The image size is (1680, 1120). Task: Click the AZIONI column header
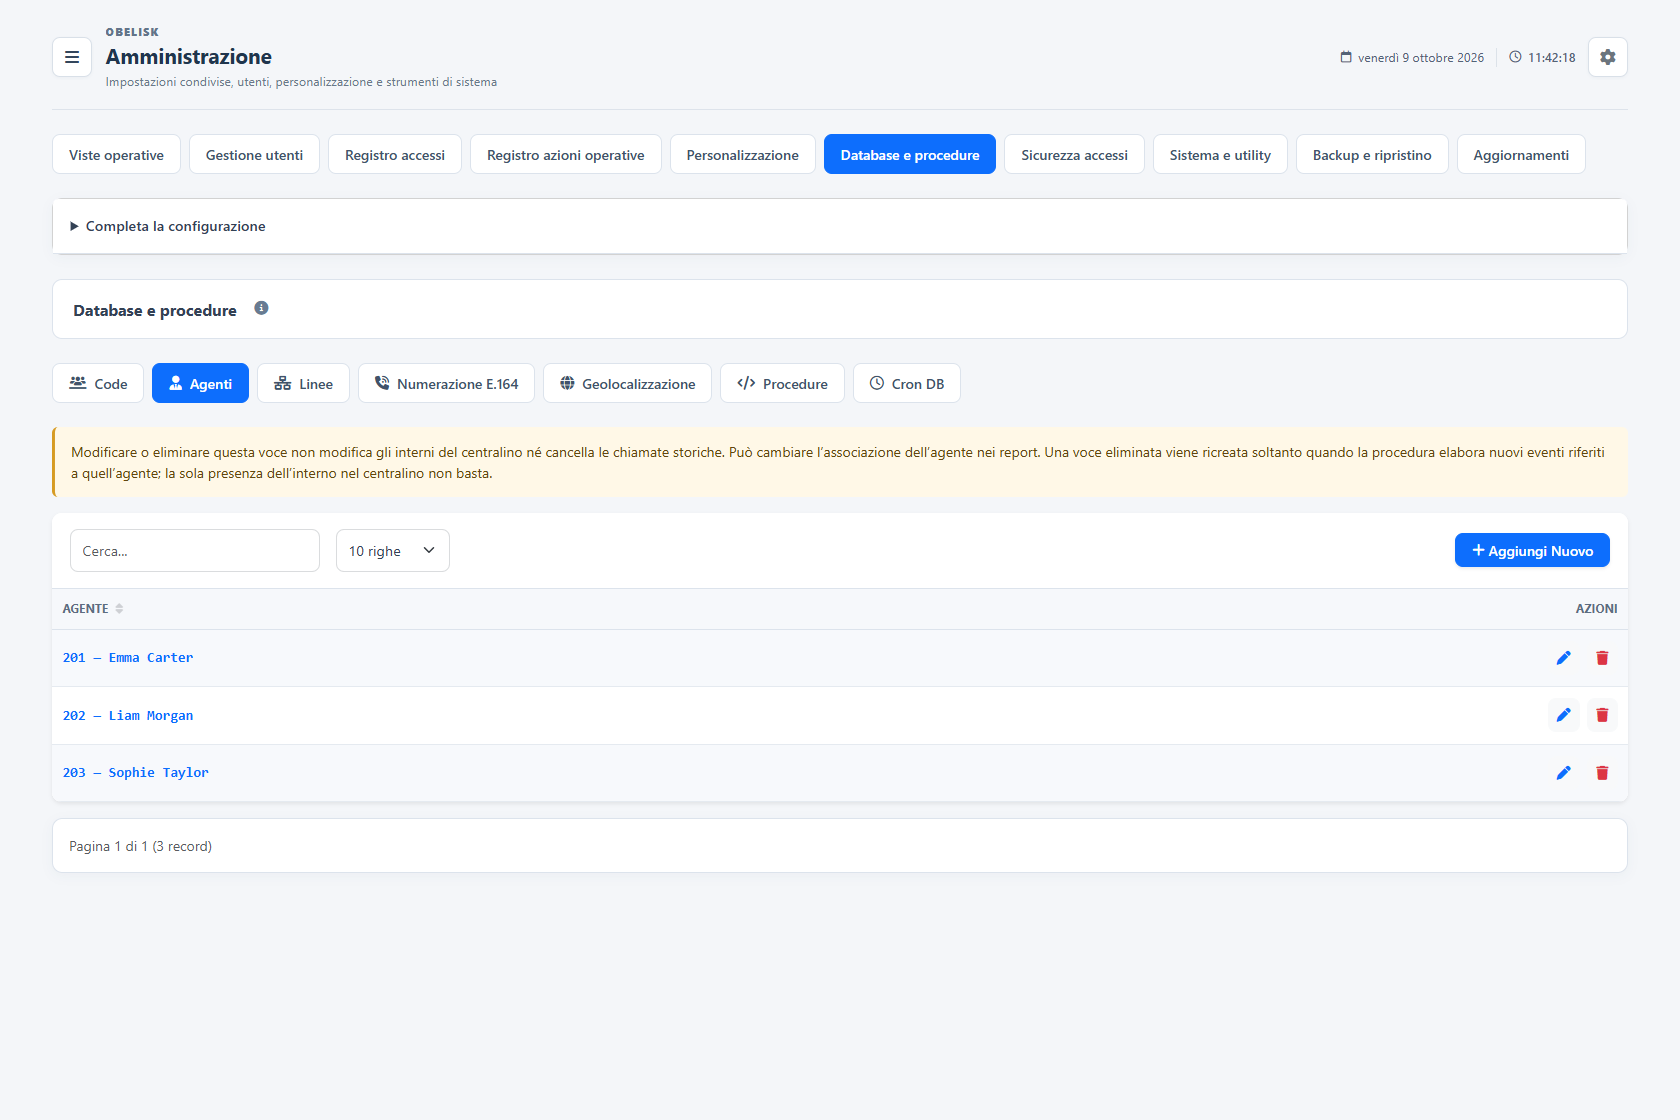(1596, 608)
